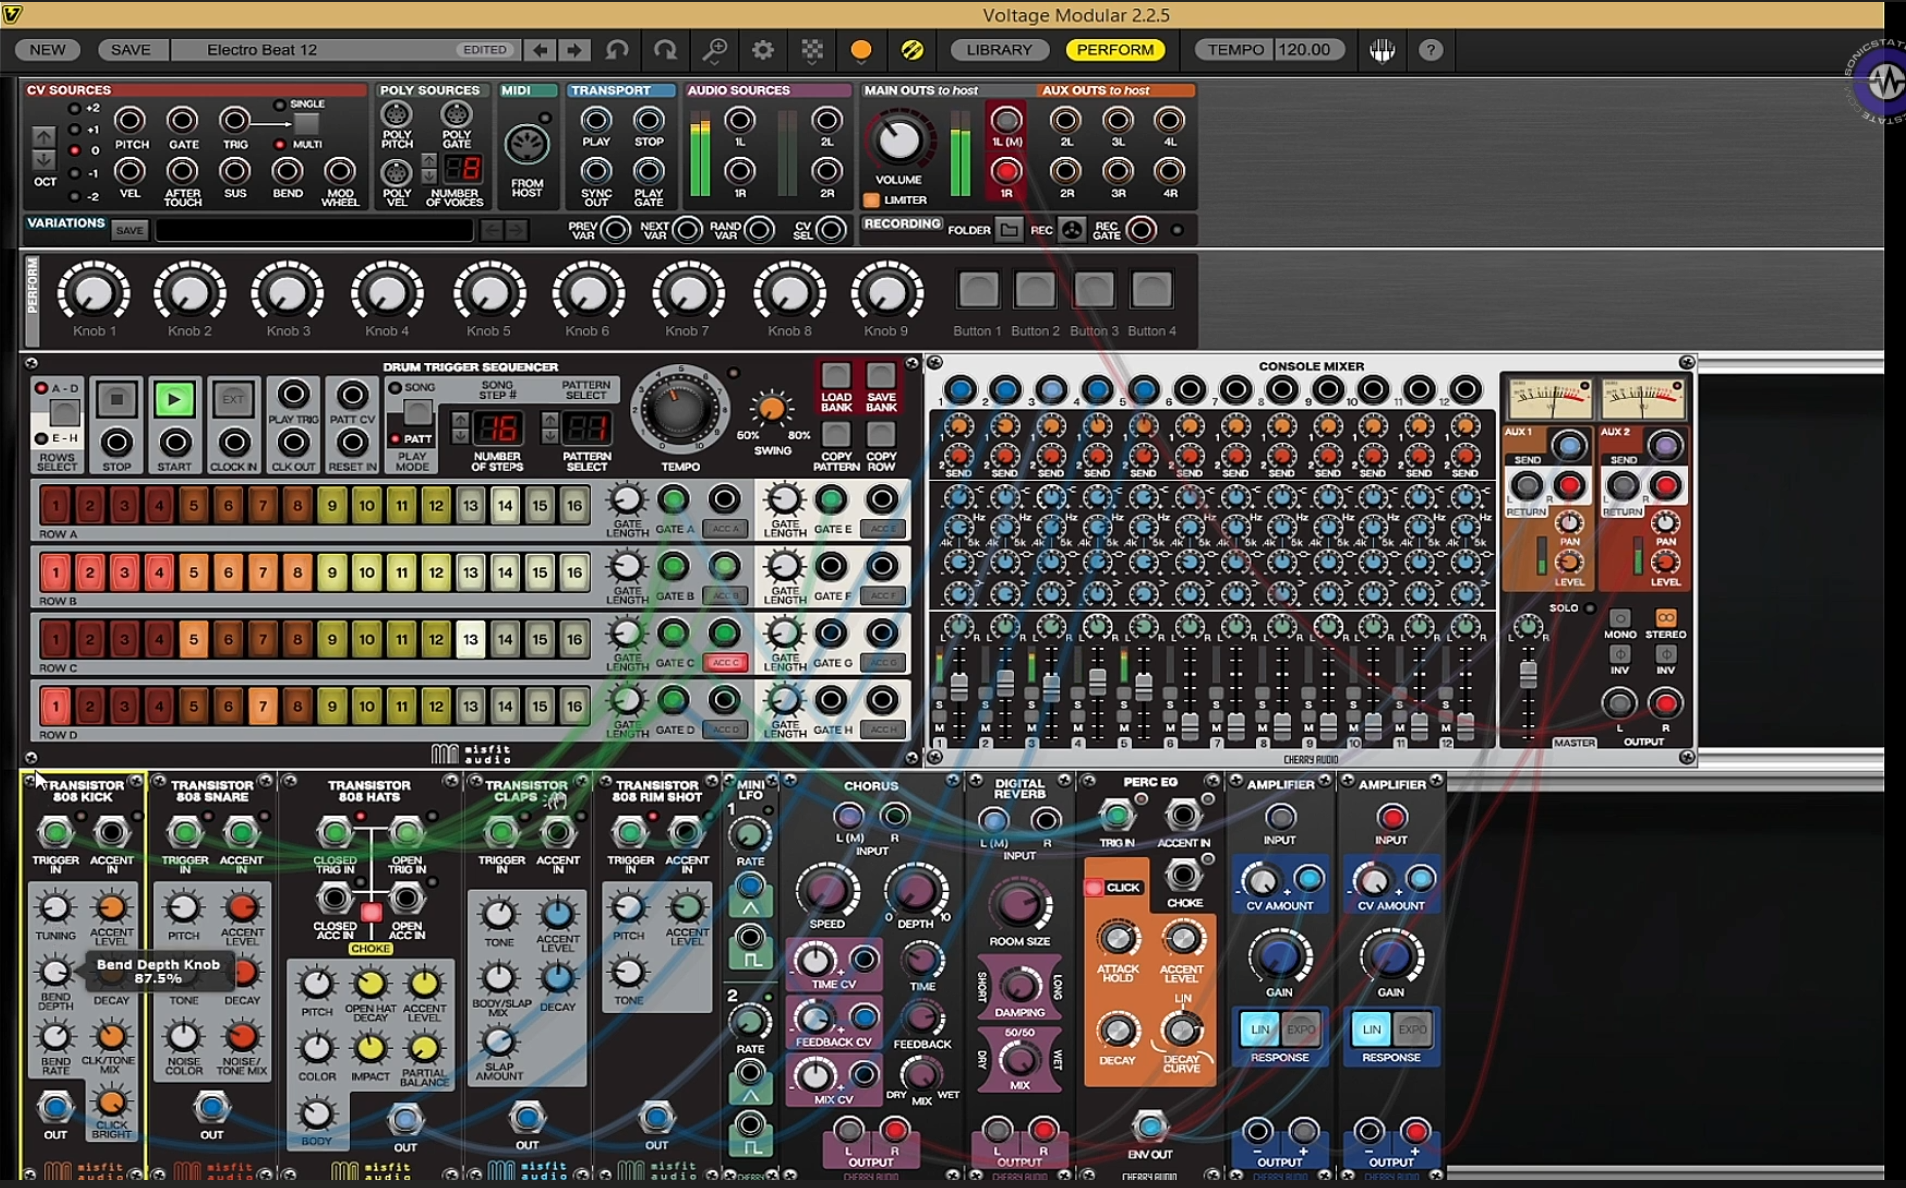1906x1188 pixels.
Task: Decrease number of steps down arrow
Action: (460, 436)
